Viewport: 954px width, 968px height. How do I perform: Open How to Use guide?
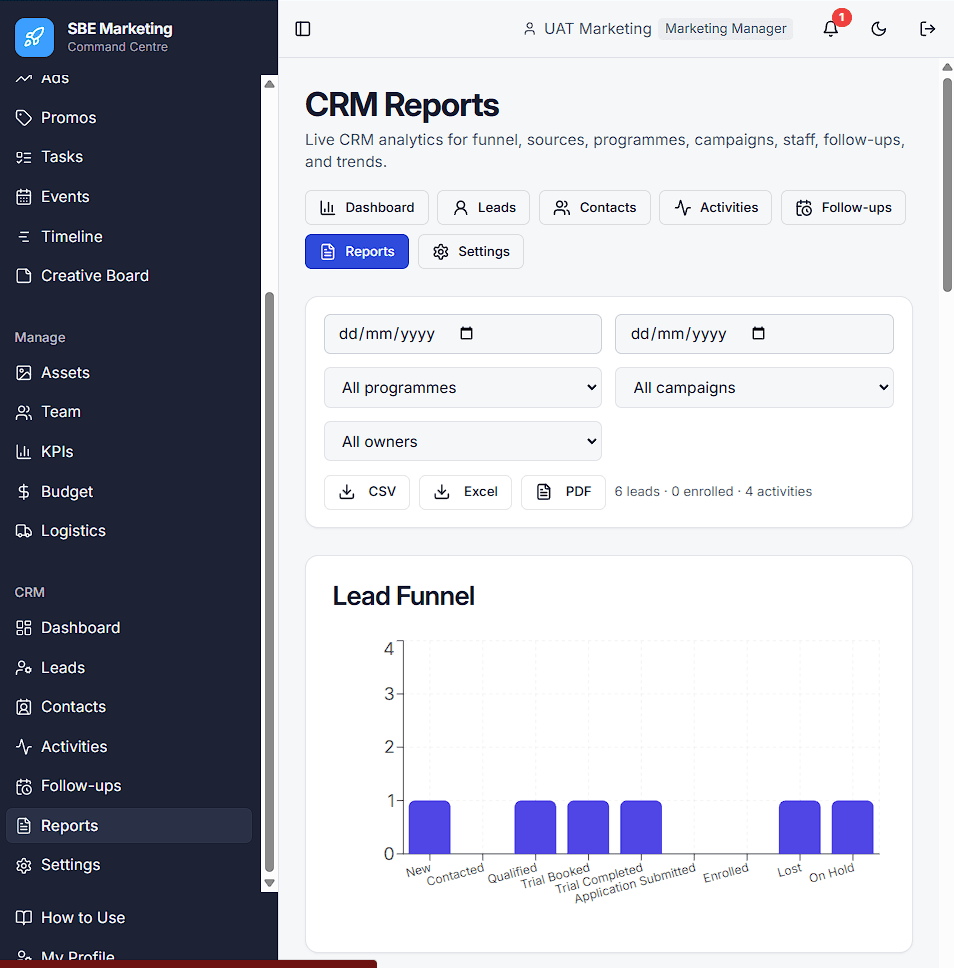click(x=129, y=918)
